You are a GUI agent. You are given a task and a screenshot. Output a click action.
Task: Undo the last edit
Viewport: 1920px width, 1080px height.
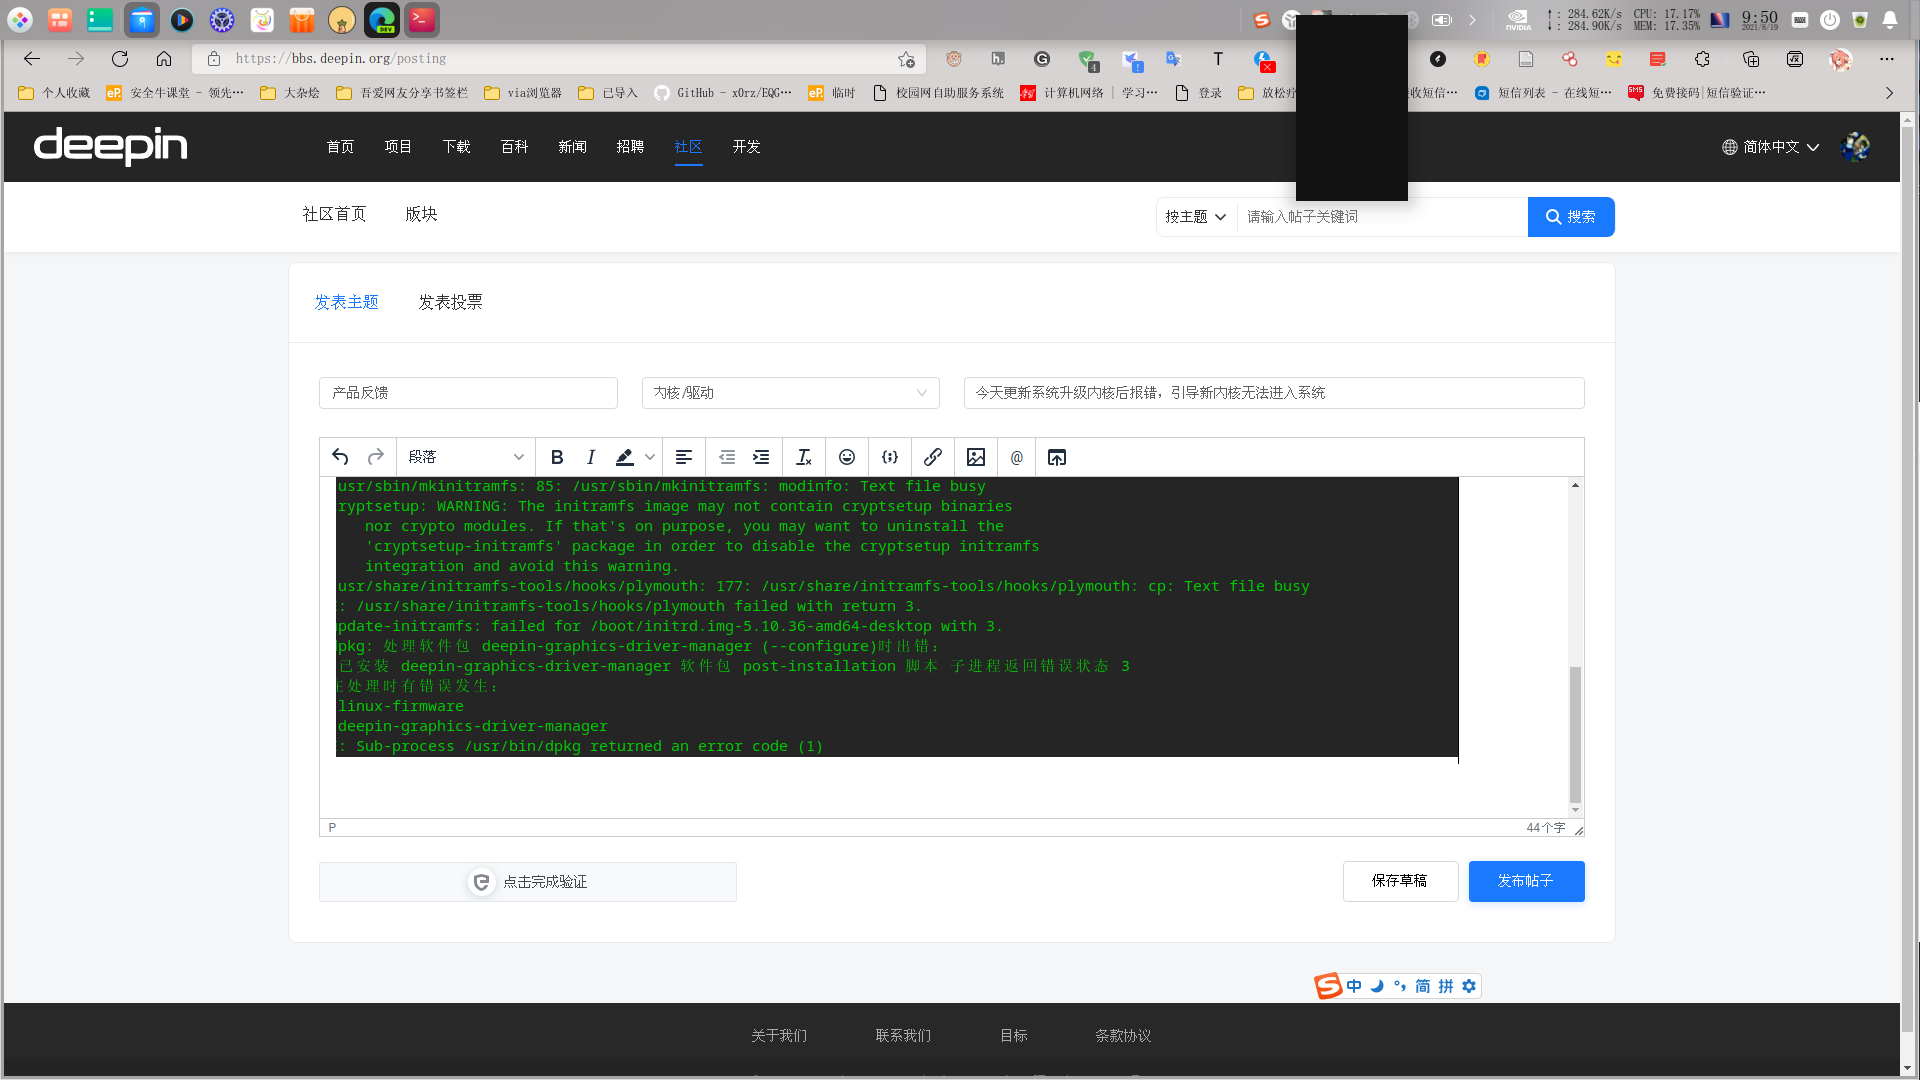tap(340, 457)
